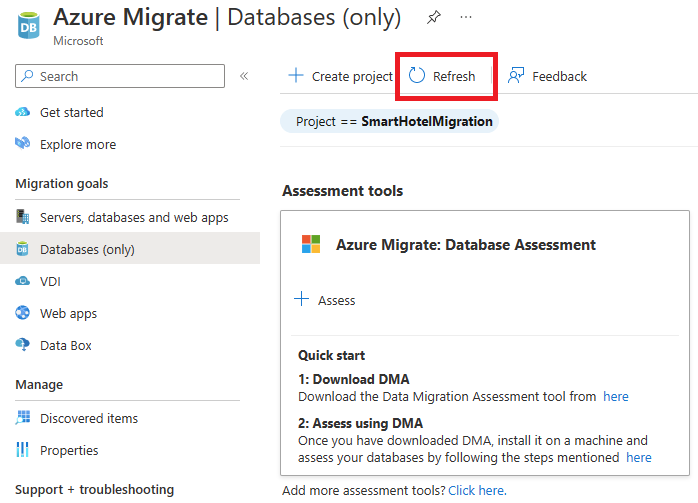Click the Assessment tools heading

point(343,191)
